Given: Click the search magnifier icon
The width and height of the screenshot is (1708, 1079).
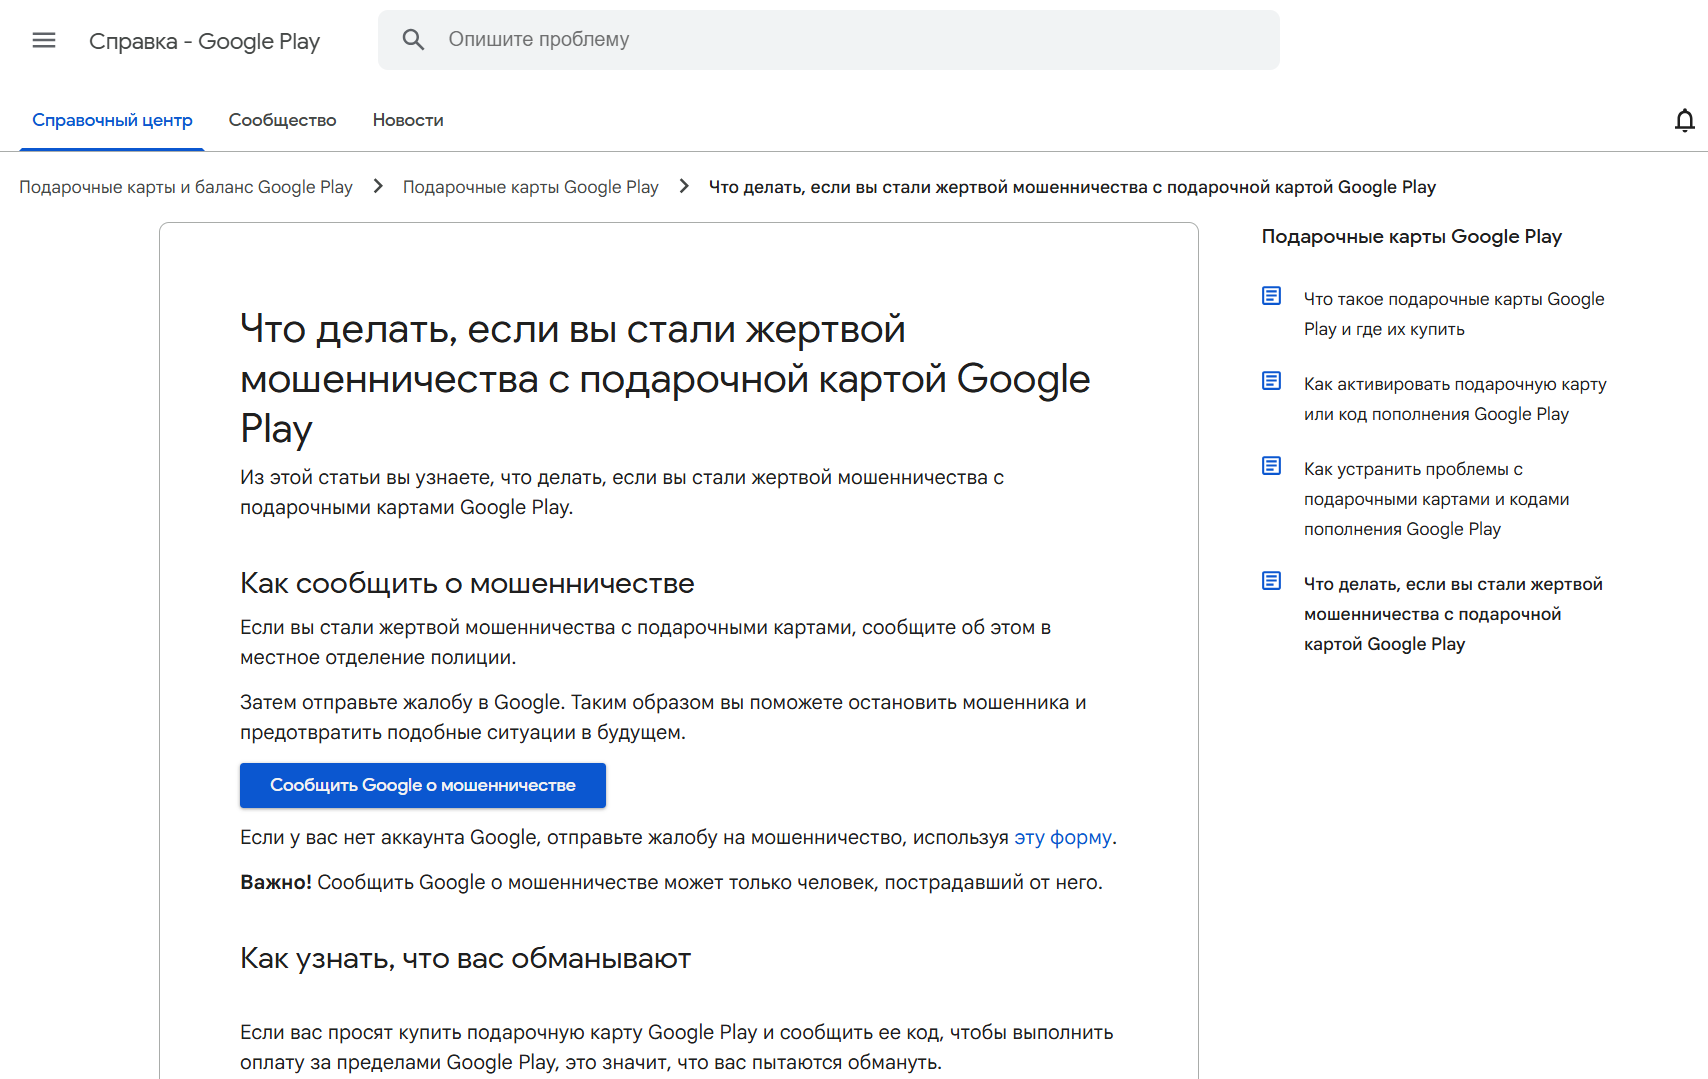Looking at the screenshot, I should coord(413,40).
